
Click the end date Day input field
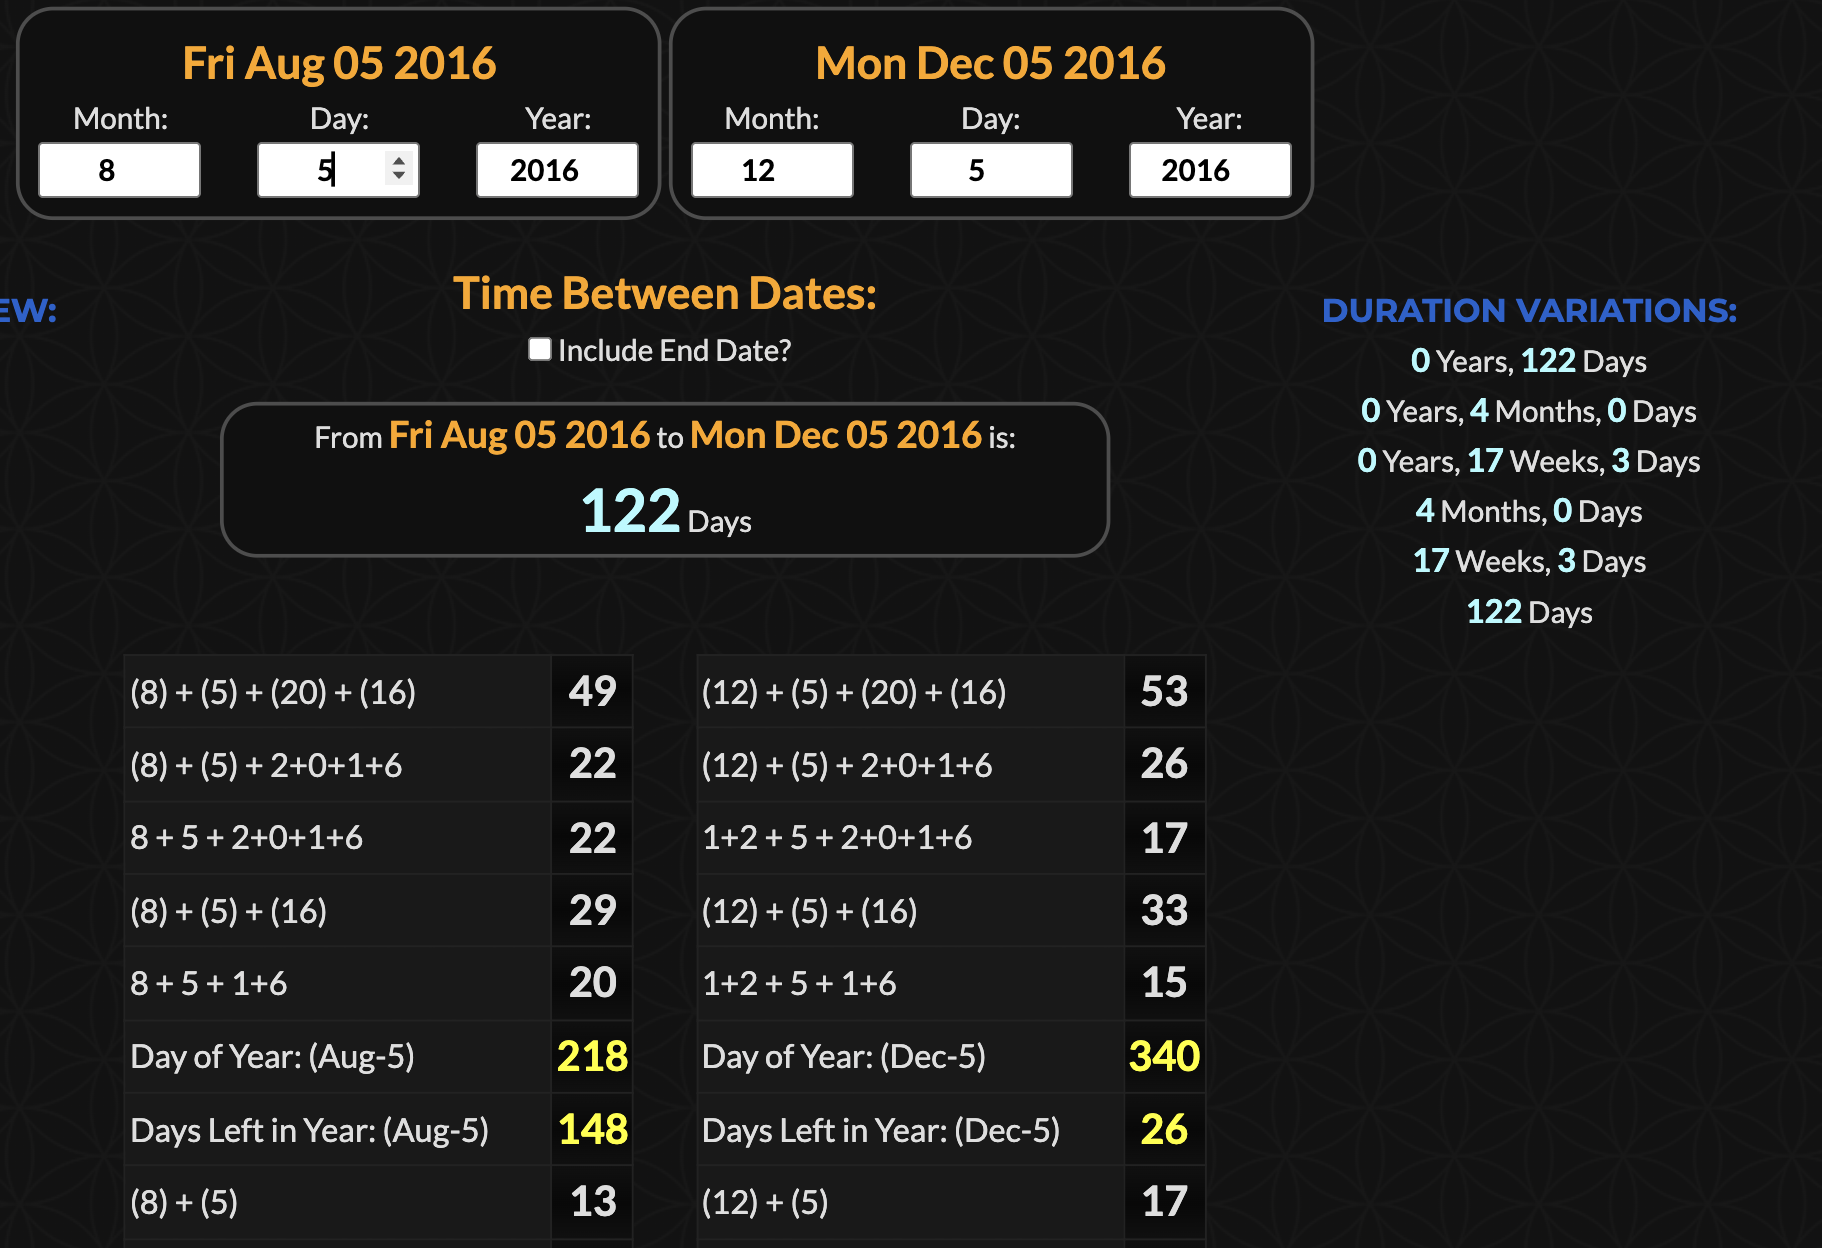[x=991, y=170]
